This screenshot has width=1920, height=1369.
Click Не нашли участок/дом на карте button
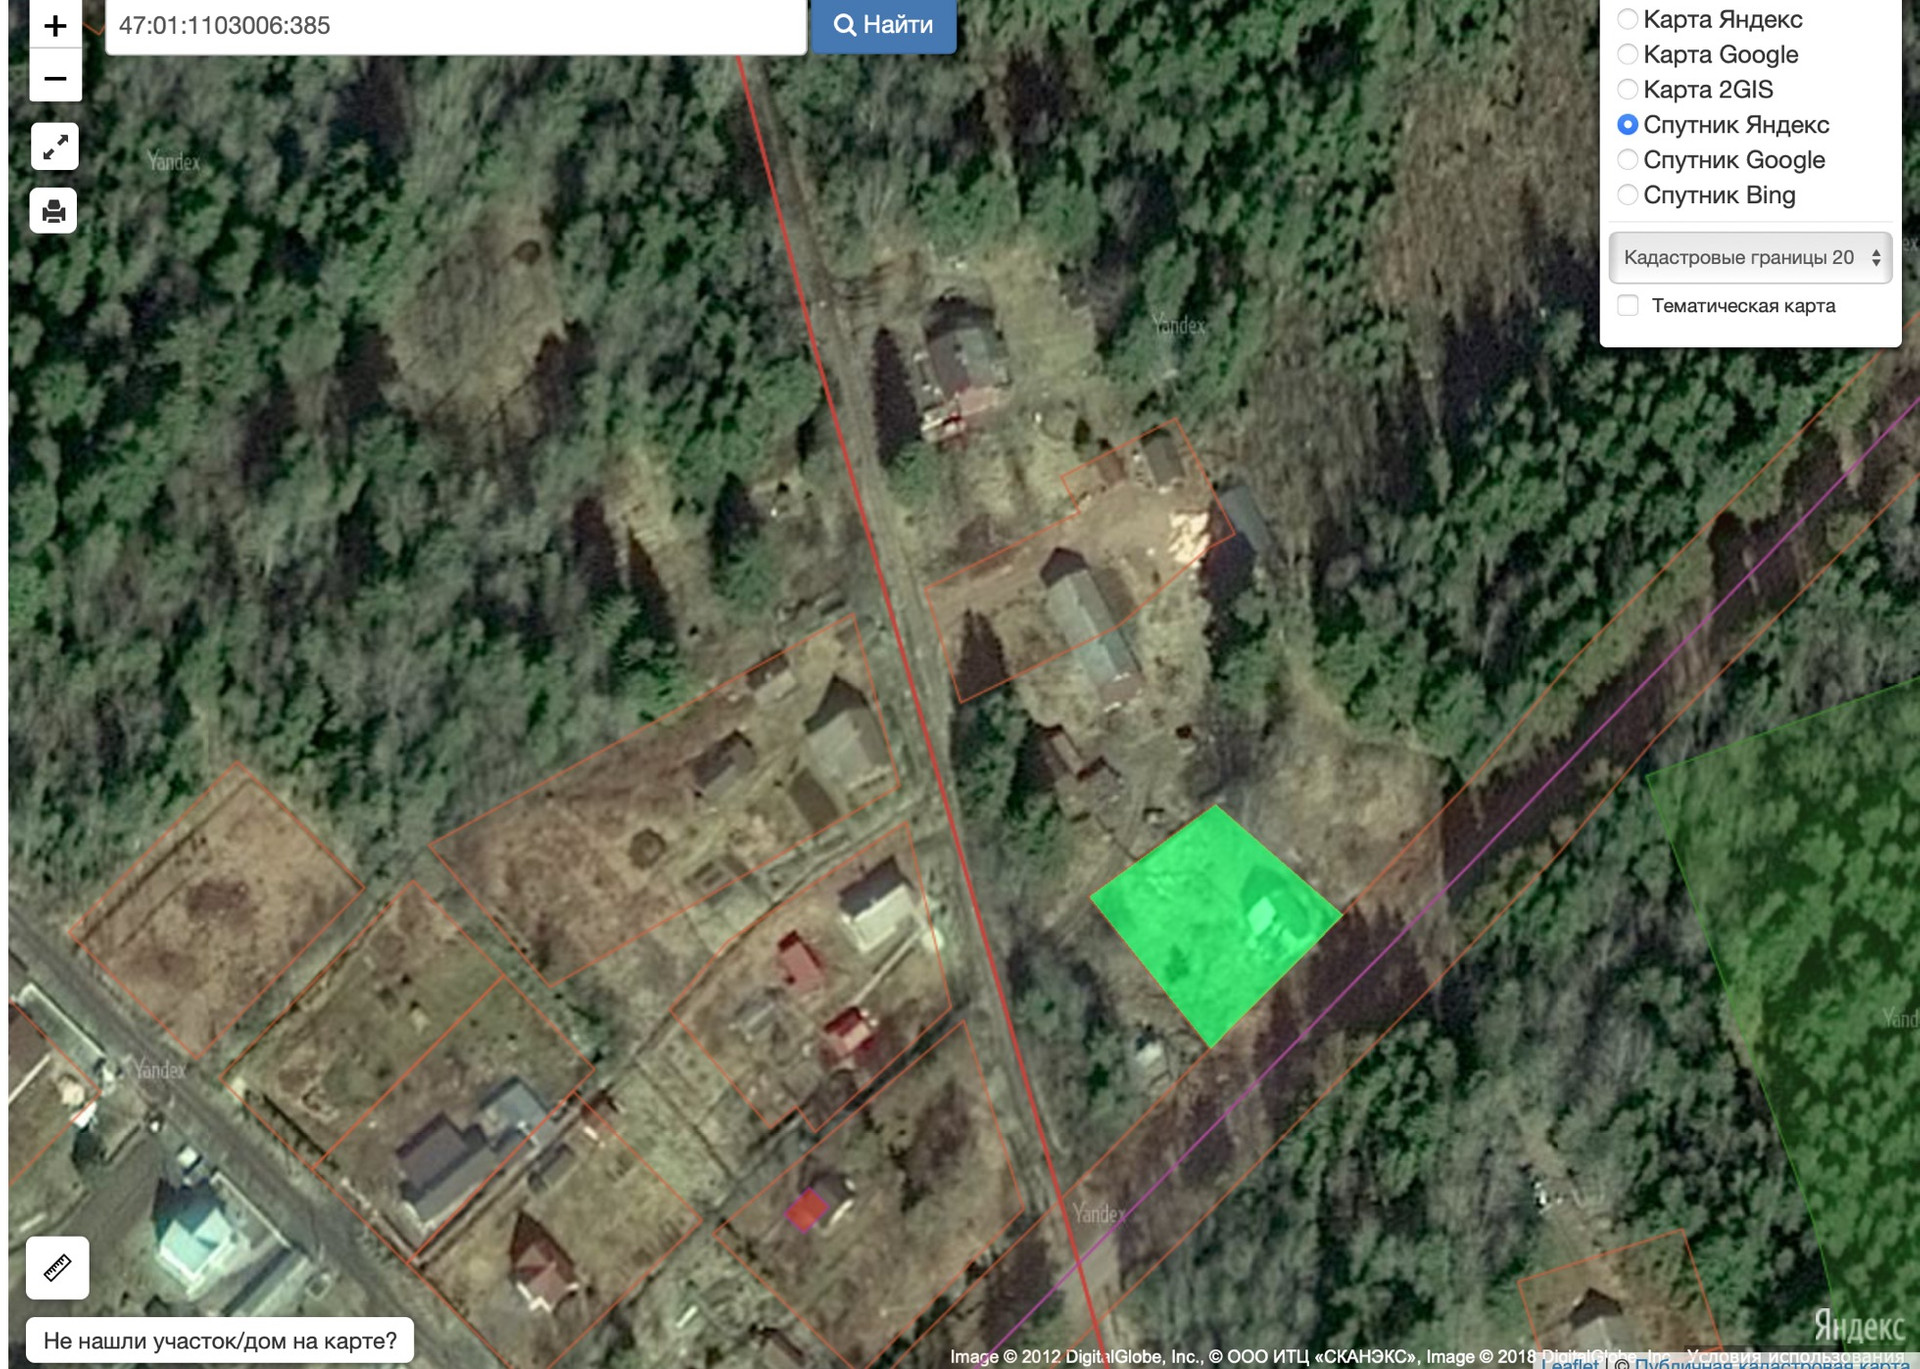(x=219, y=1340)
